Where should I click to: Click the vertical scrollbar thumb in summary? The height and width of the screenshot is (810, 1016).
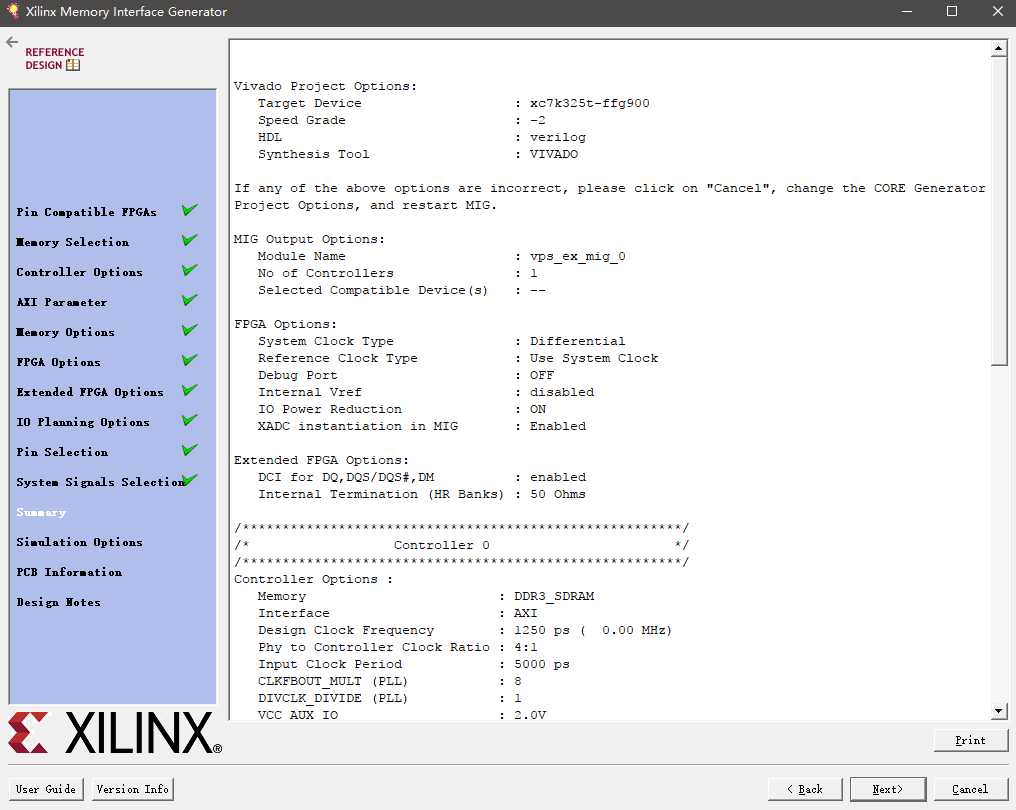pos(999,211)
